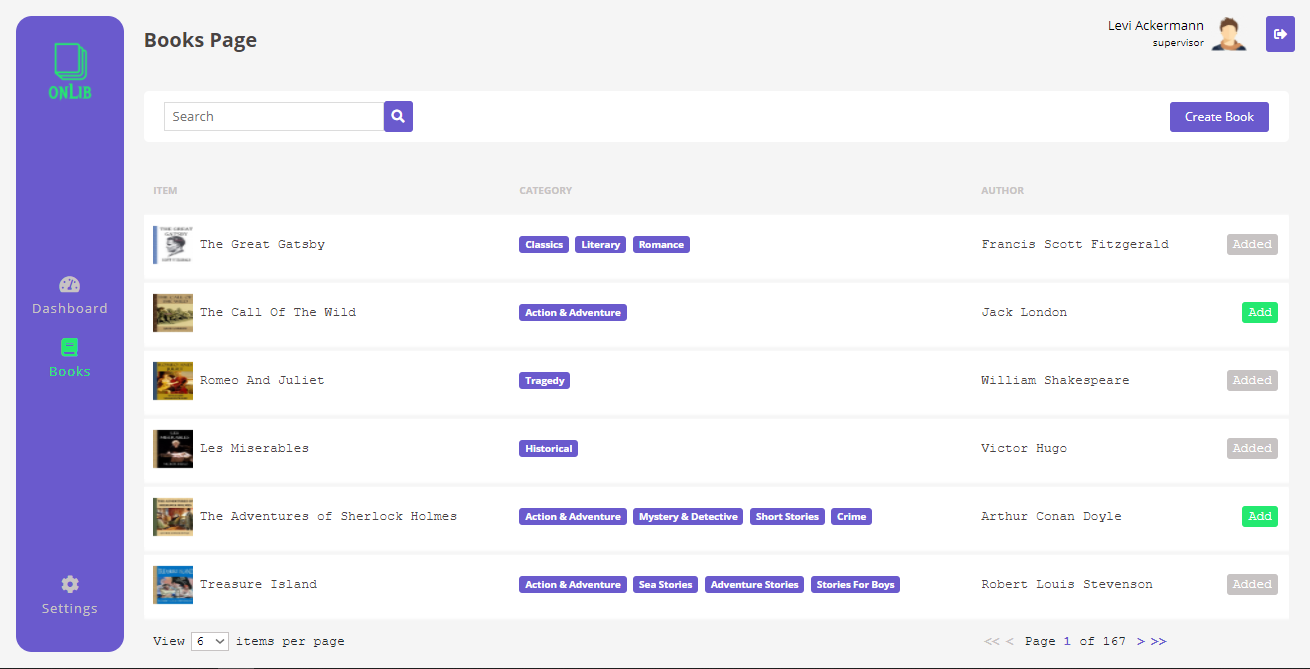
Task: Click the Sea Stories tag
Action: (x=666, y=584)
